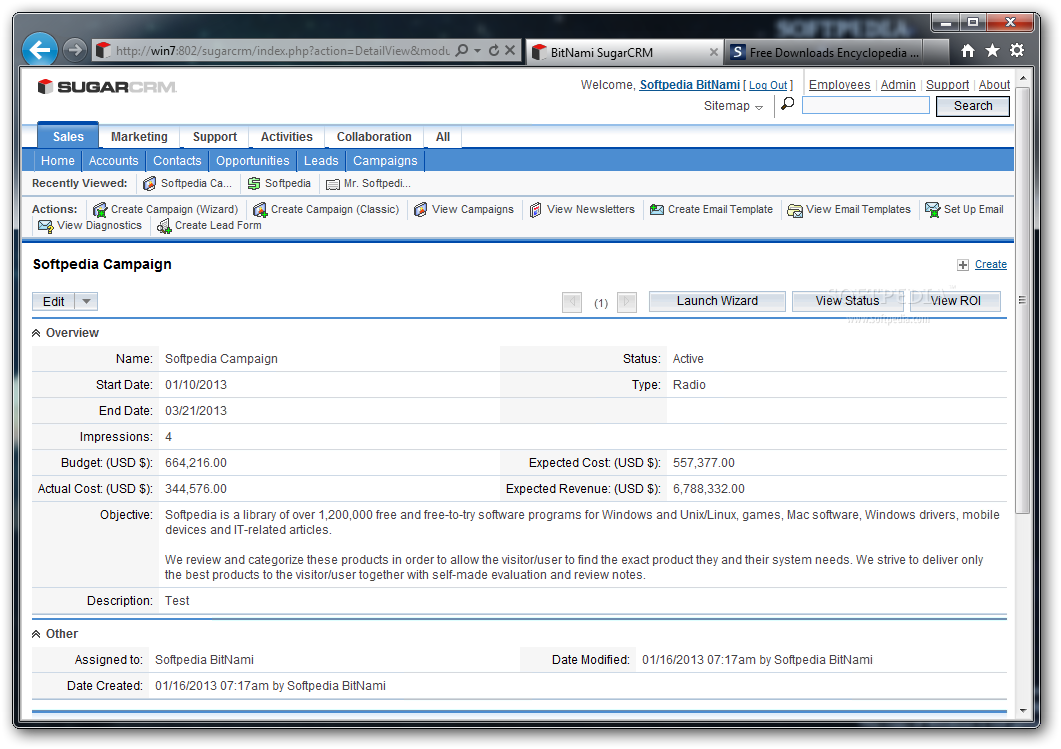Click the Search button

pyautogui.click(x=972, y=106)
